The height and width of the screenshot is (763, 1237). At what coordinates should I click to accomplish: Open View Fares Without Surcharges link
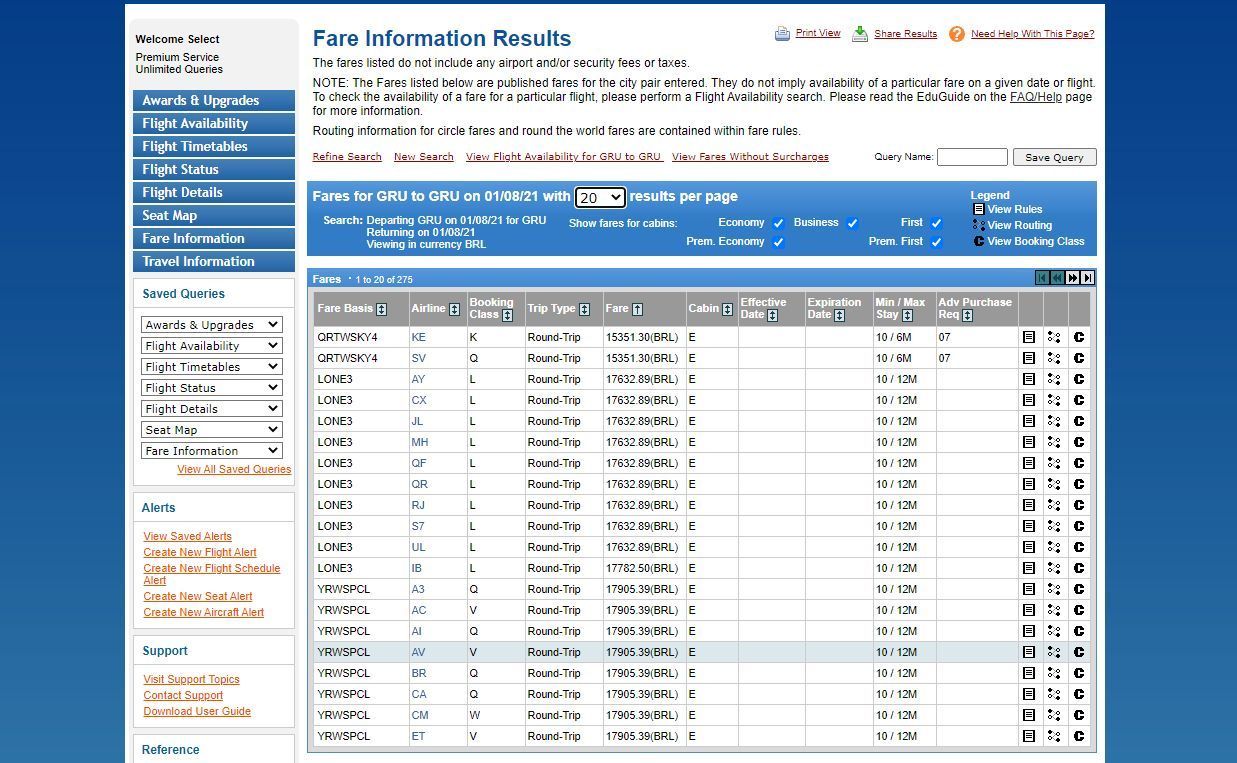tap(750, 157)
